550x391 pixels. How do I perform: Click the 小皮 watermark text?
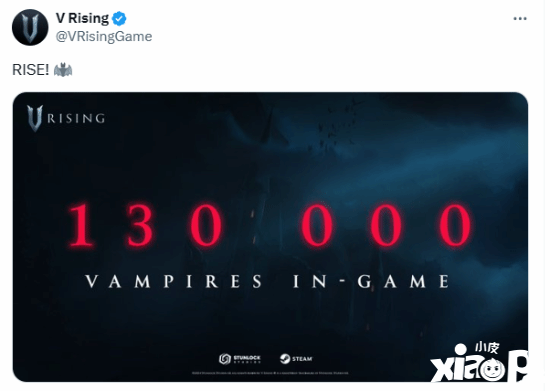coord(487,348)
